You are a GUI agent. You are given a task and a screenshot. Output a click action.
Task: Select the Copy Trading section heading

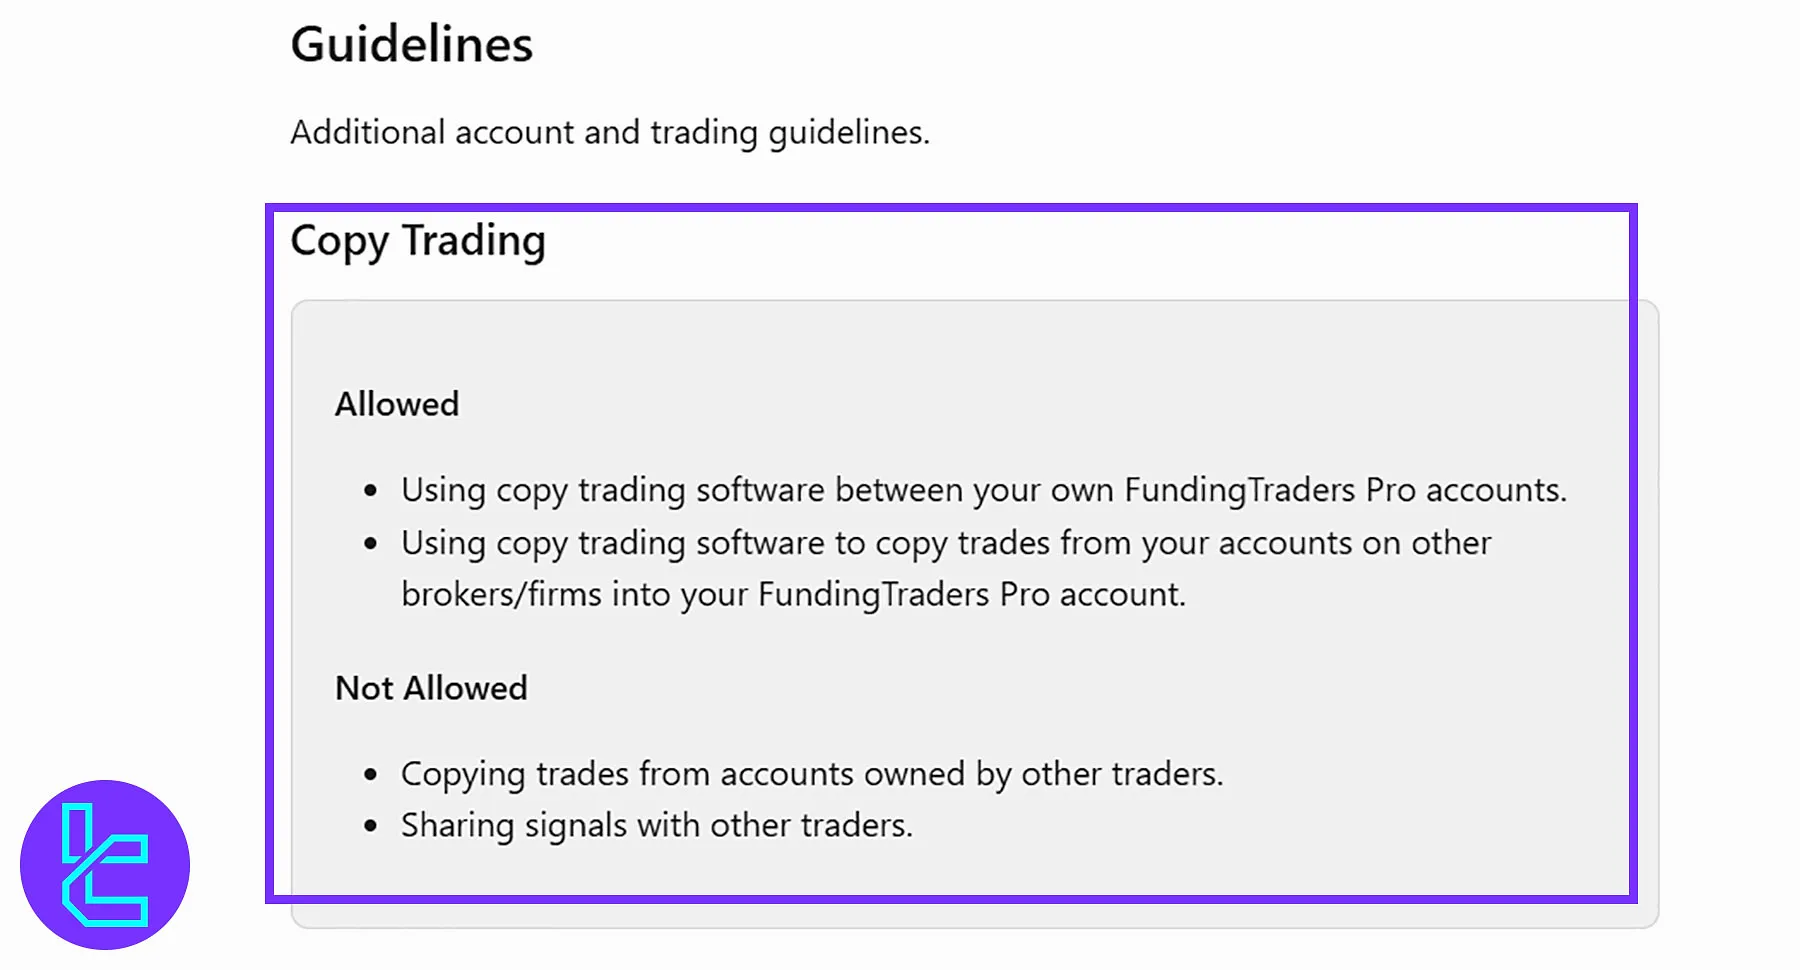click(418, 241)
